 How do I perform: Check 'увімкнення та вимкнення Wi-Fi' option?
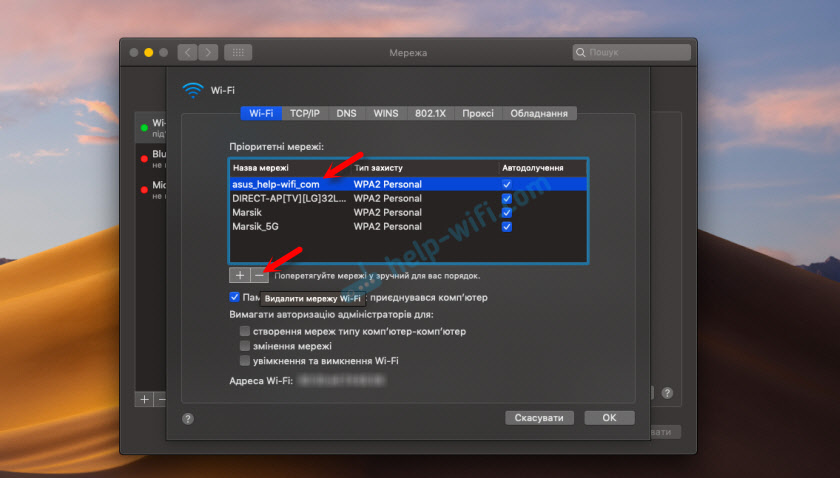245,361
